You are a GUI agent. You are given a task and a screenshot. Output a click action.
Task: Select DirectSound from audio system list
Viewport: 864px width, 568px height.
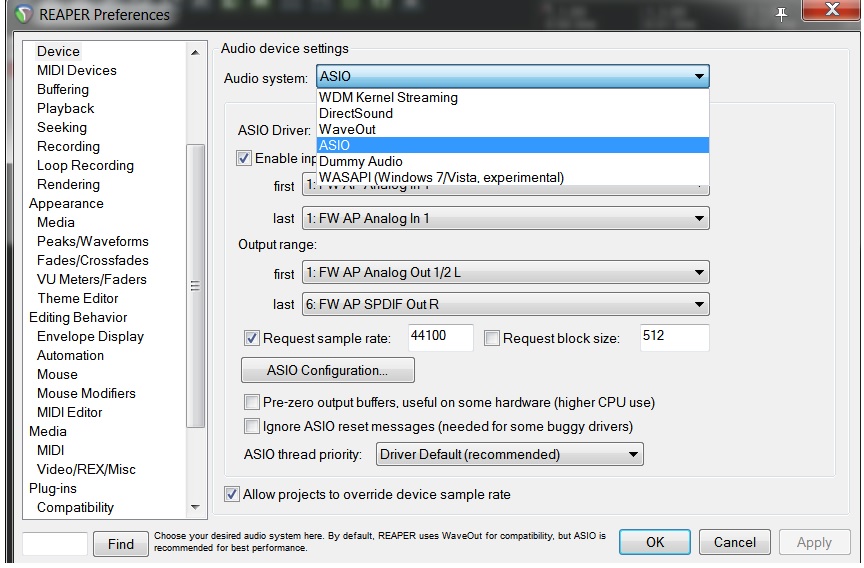(x=513, y=113)
